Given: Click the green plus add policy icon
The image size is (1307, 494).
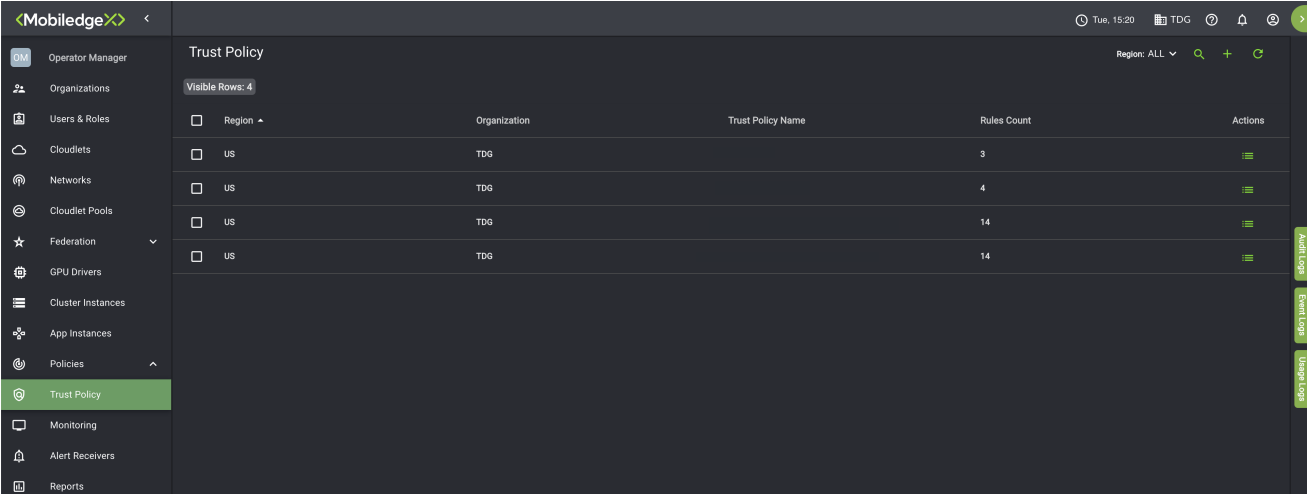Looking at the screenshot, I should pyautogui.click(x=1228, y=54).
